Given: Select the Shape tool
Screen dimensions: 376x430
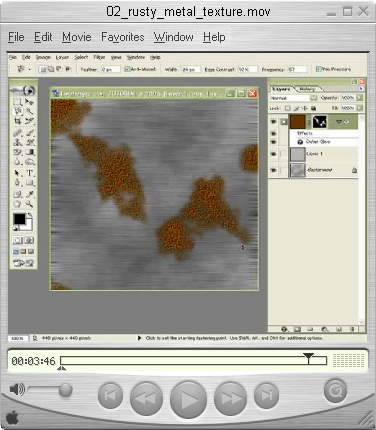Looking at the screenshot, I should 29,183.
